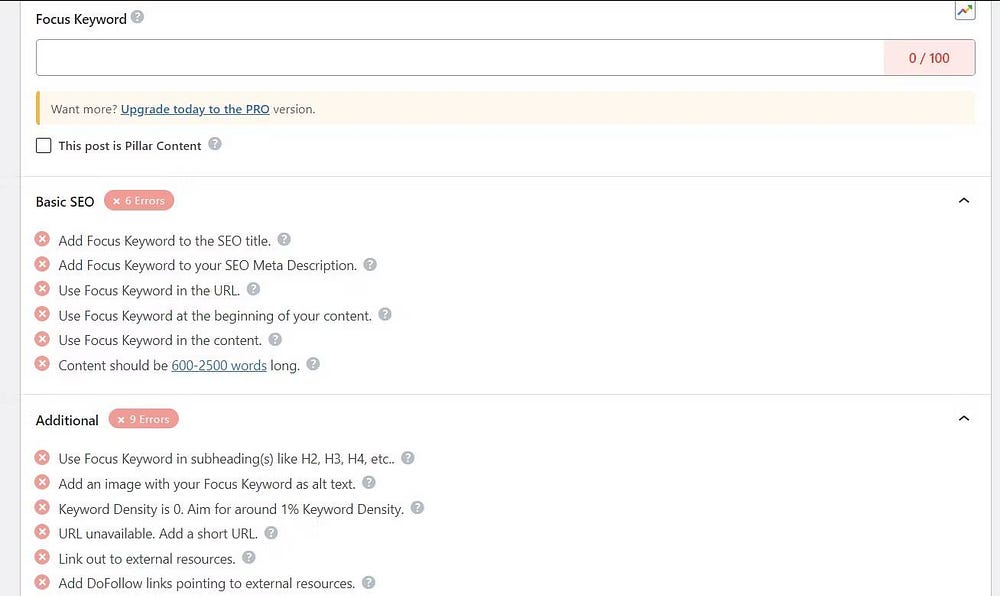Click error icon beside Keyword Density check
This screenshot has width=1000, height=596.
pyautogui.click(x=42, y=507)
